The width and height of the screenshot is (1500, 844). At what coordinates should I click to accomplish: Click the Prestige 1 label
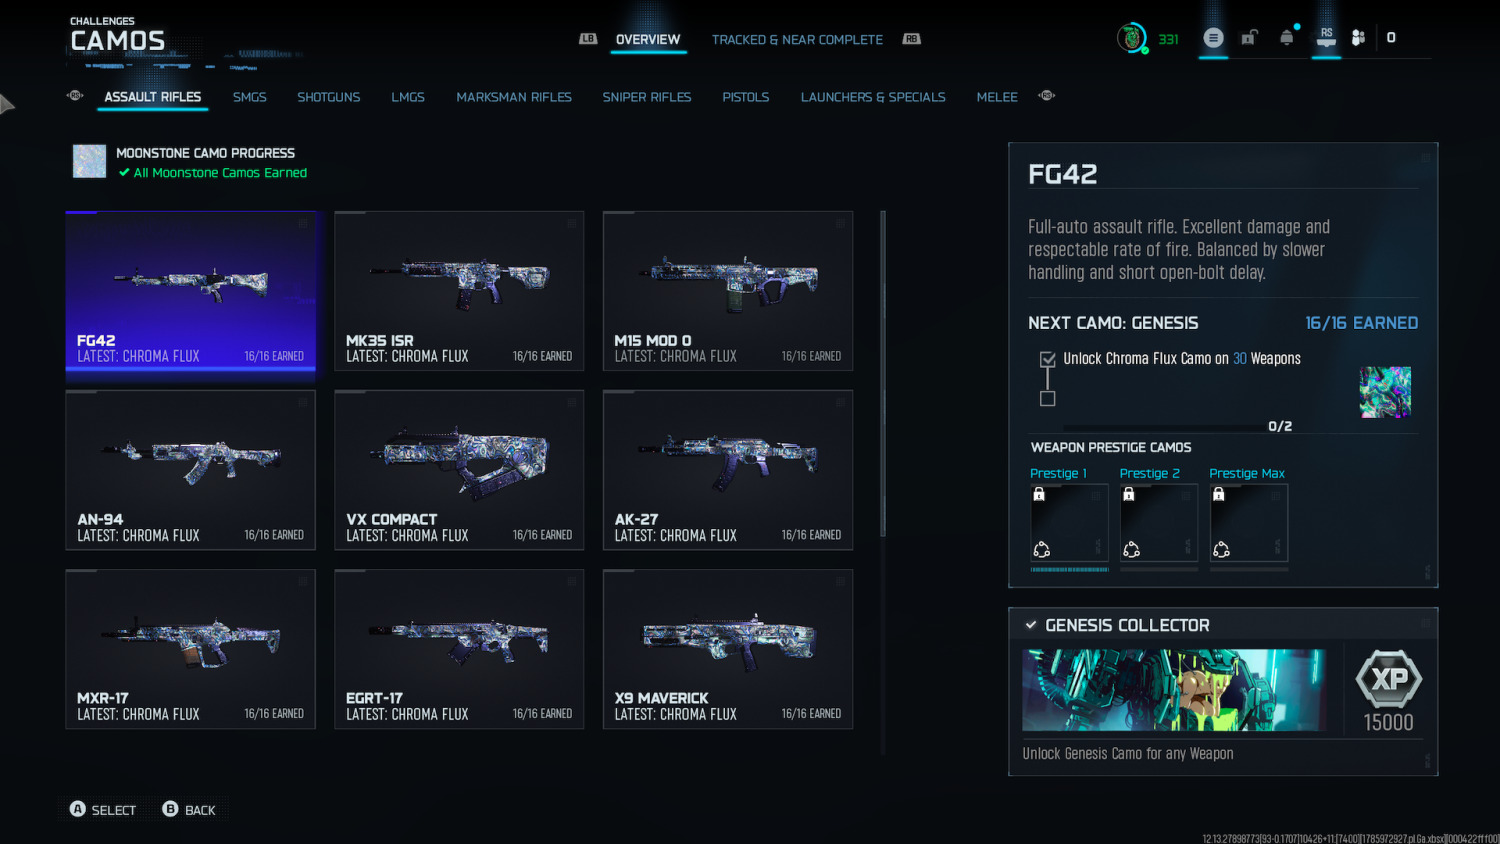pos(1058,473)
